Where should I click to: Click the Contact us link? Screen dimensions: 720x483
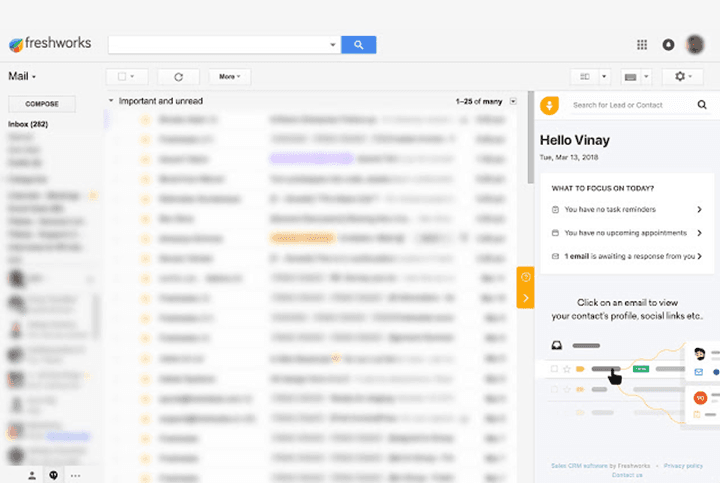click(x=627, y=475)
